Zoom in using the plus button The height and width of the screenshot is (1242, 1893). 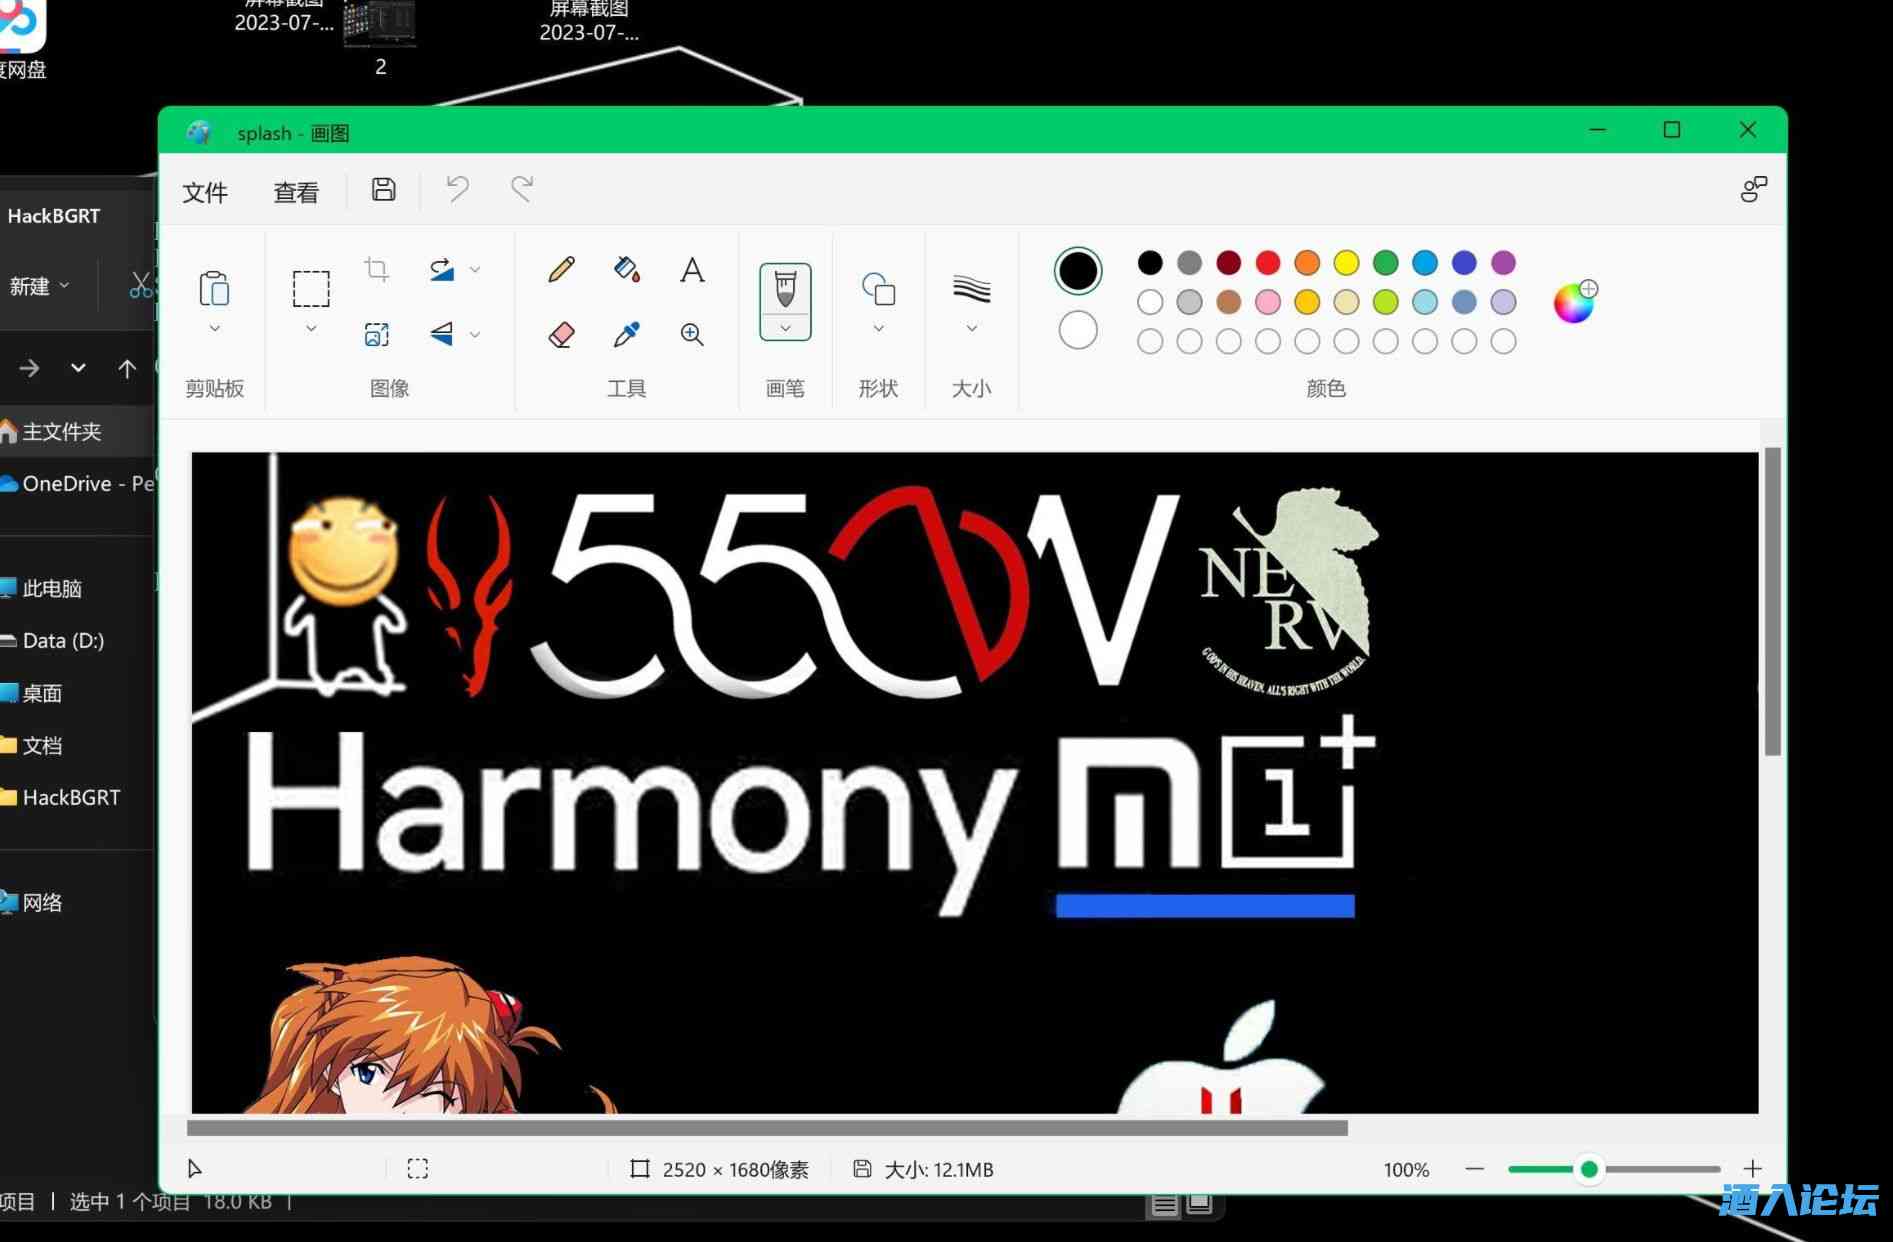1752,1168
